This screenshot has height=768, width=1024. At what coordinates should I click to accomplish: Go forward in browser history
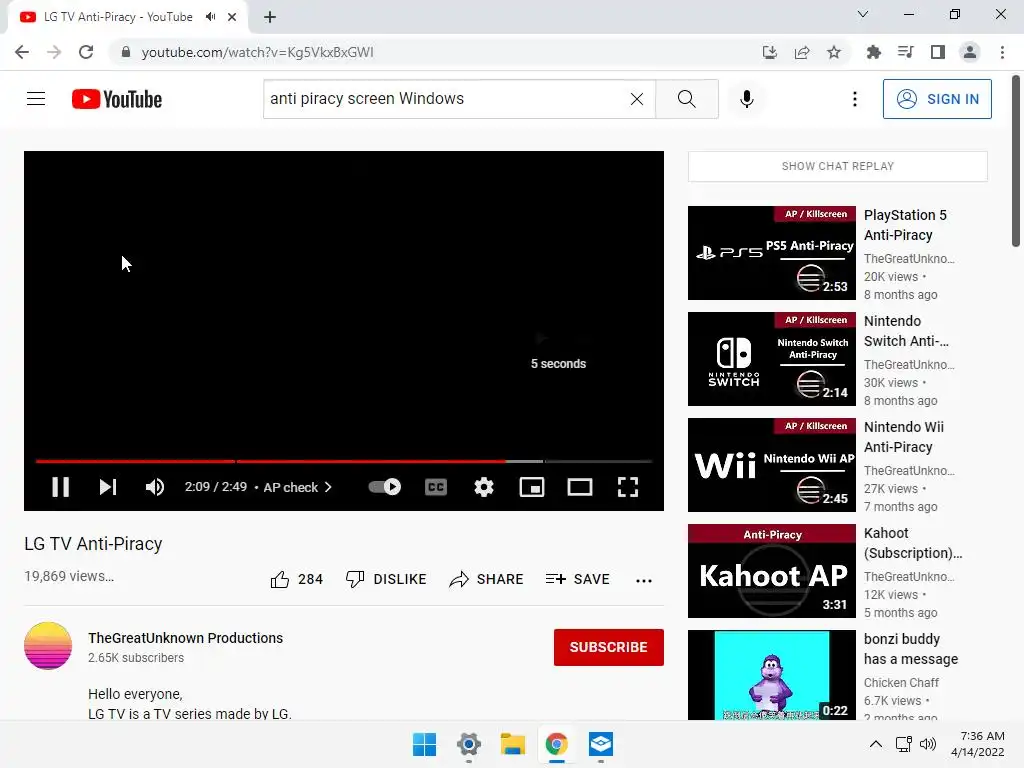(x=54, y=52)
